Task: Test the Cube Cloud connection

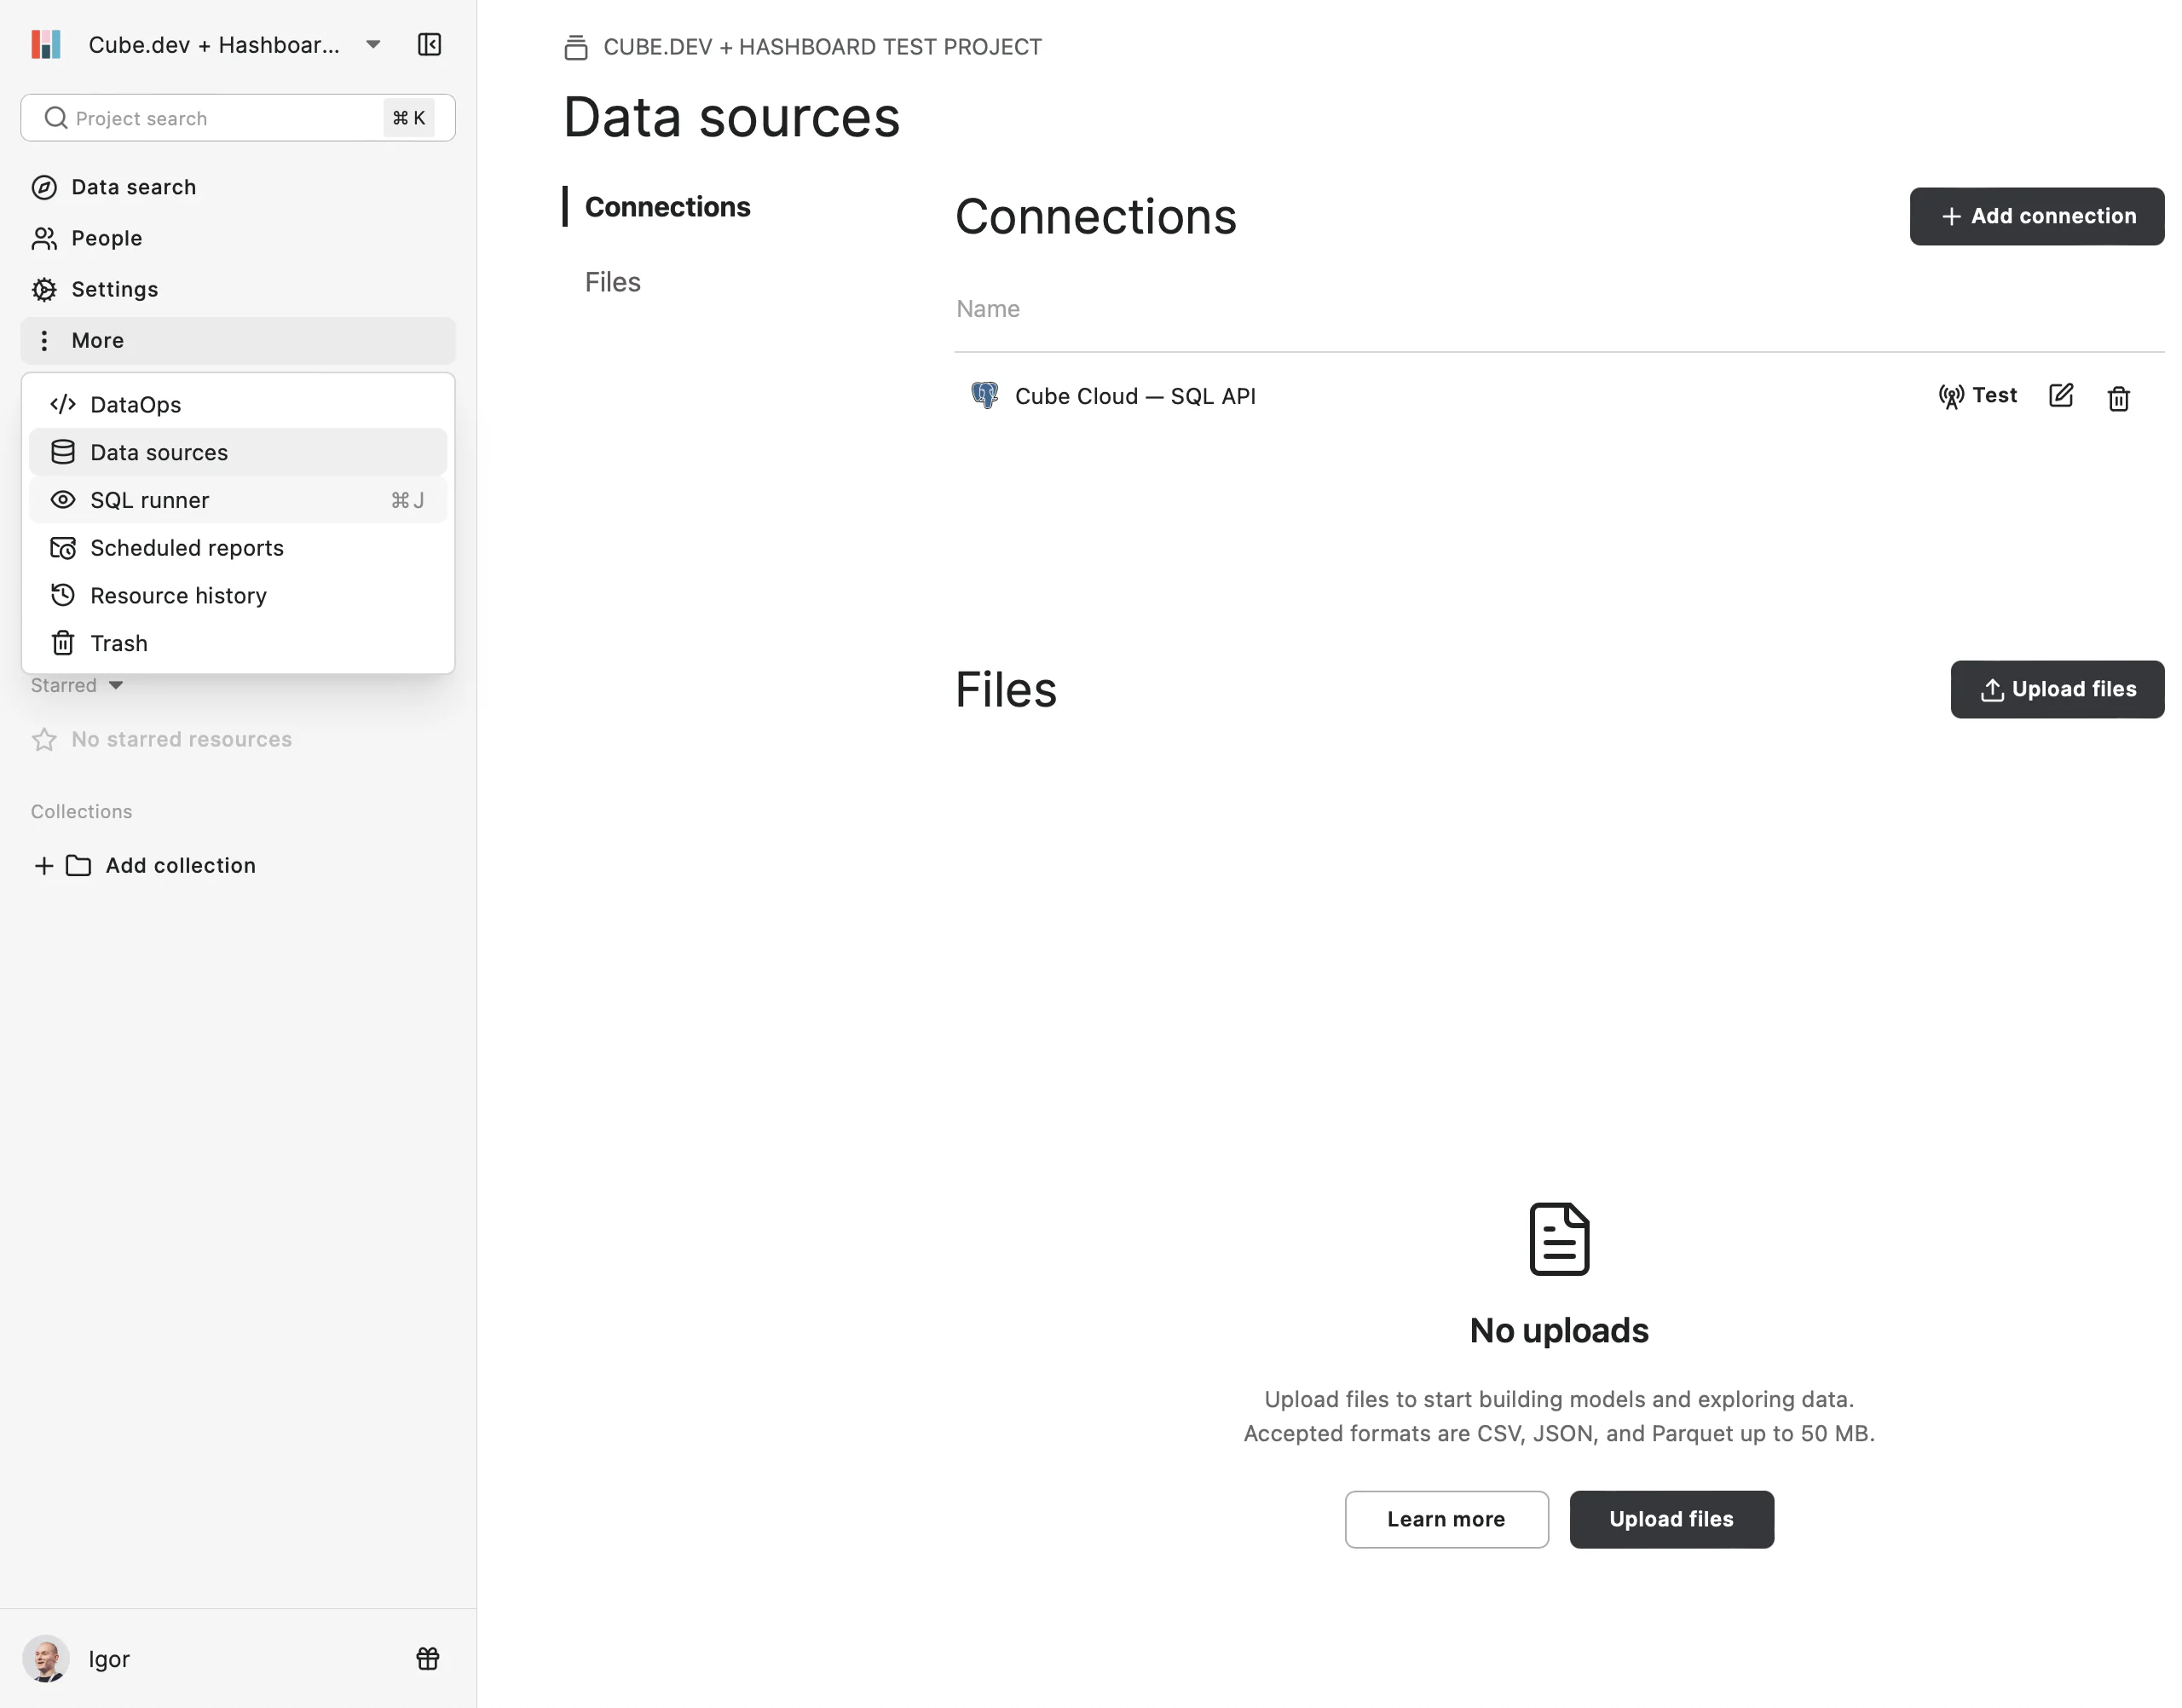Action: pos(1977,396)
